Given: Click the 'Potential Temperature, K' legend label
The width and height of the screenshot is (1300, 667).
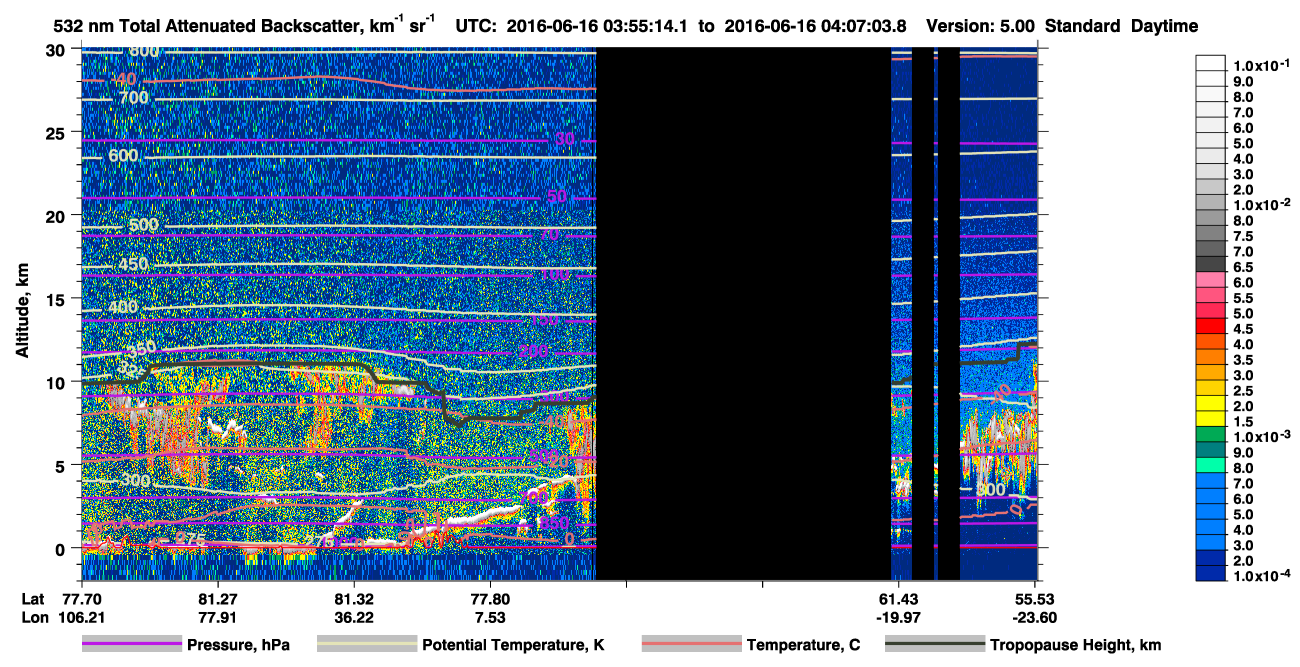Looking at the screenshot, I should tap(514, 646).
